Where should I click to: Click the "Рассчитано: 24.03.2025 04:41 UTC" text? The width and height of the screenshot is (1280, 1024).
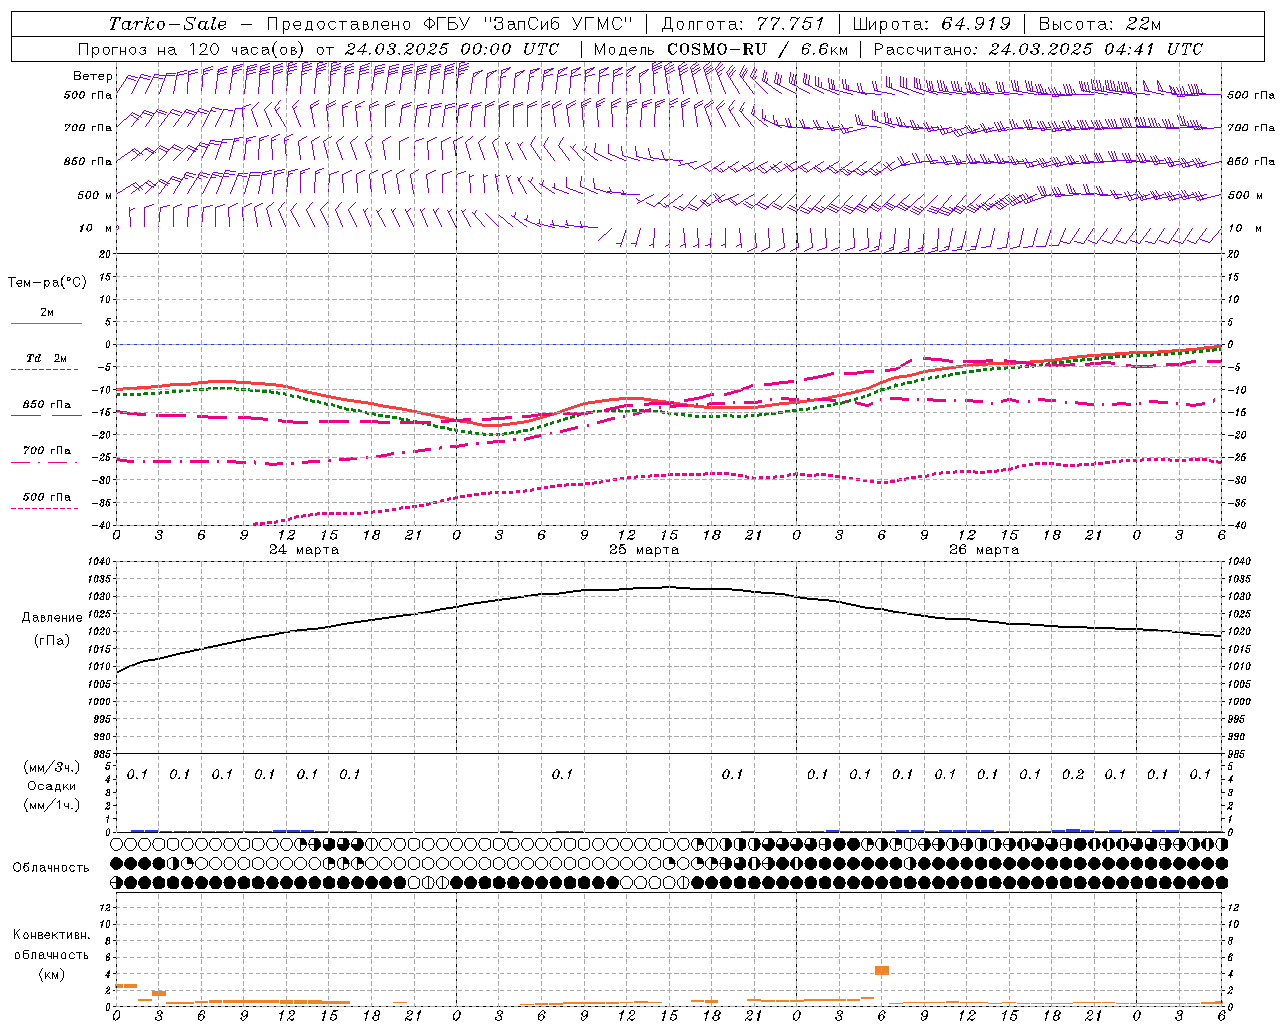click(1038, 49)
